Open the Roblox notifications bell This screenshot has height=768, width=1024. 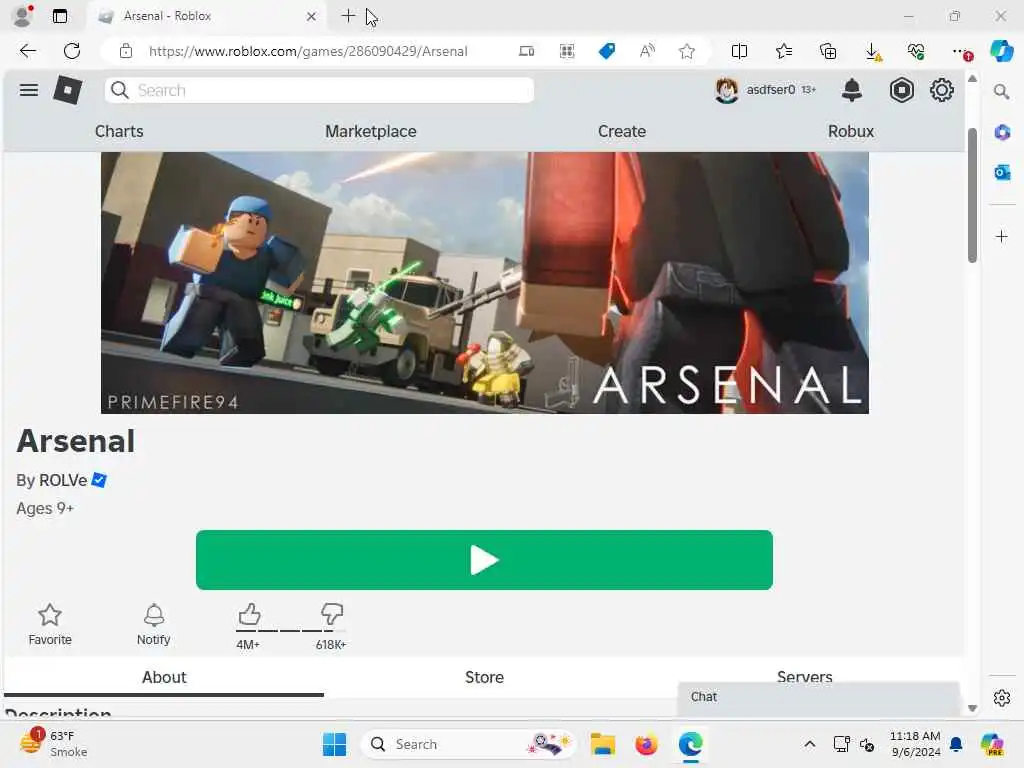coord(852,90)
